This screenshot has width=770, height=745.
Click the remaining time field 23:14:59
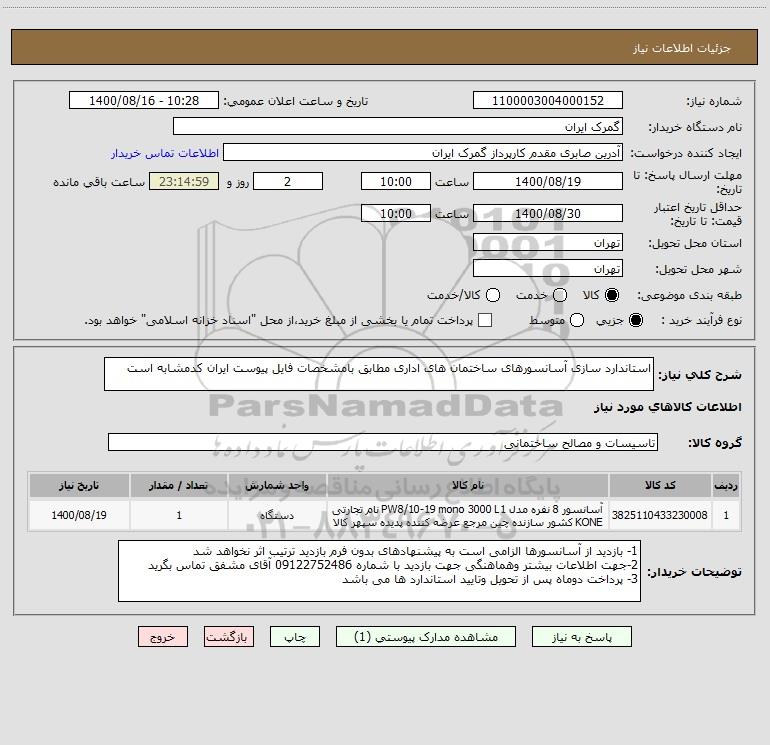click(x=184, y=181)
